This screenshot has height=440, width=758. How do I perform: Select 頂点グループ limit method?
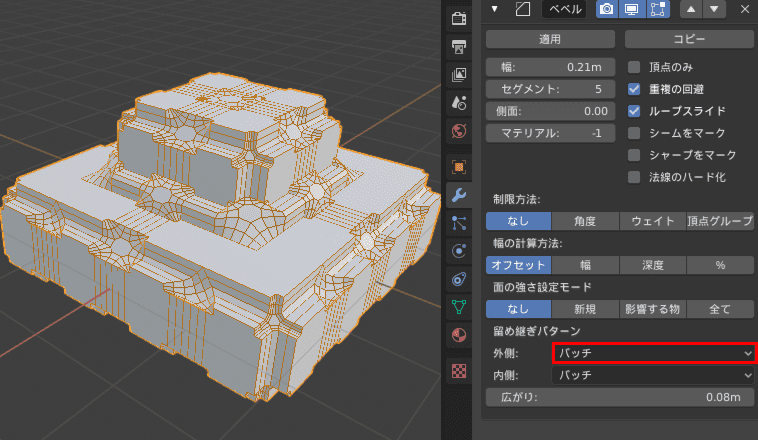pos(720,221)
